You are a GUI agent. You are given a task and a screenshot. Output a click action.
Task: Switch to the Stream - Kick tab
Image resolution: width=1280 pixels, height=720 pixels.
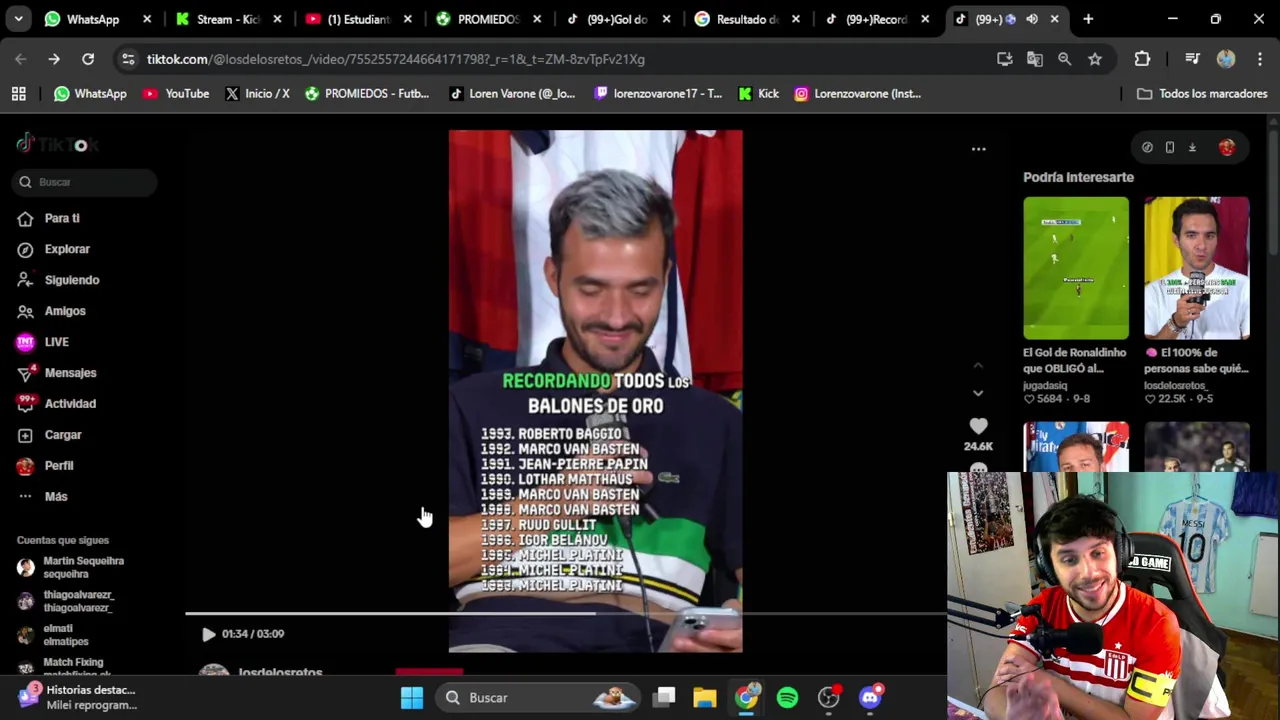tap(228, 19)
